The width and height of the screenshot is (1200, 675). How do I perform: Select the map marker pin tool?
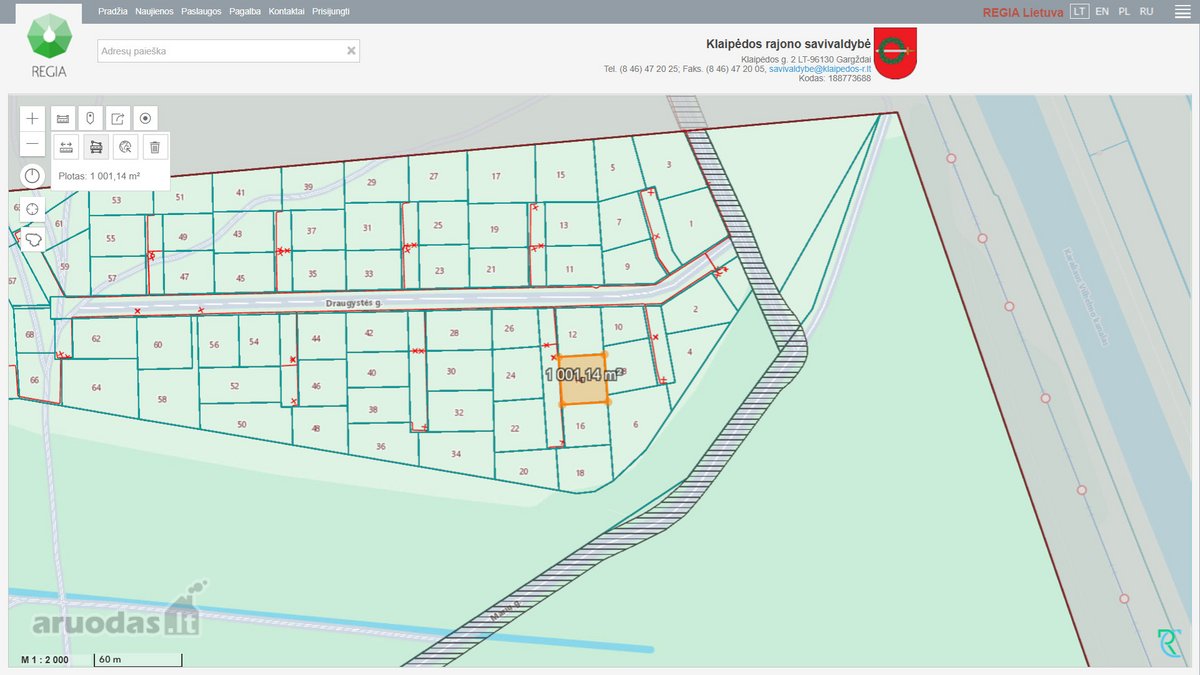(x=90, y=118)
